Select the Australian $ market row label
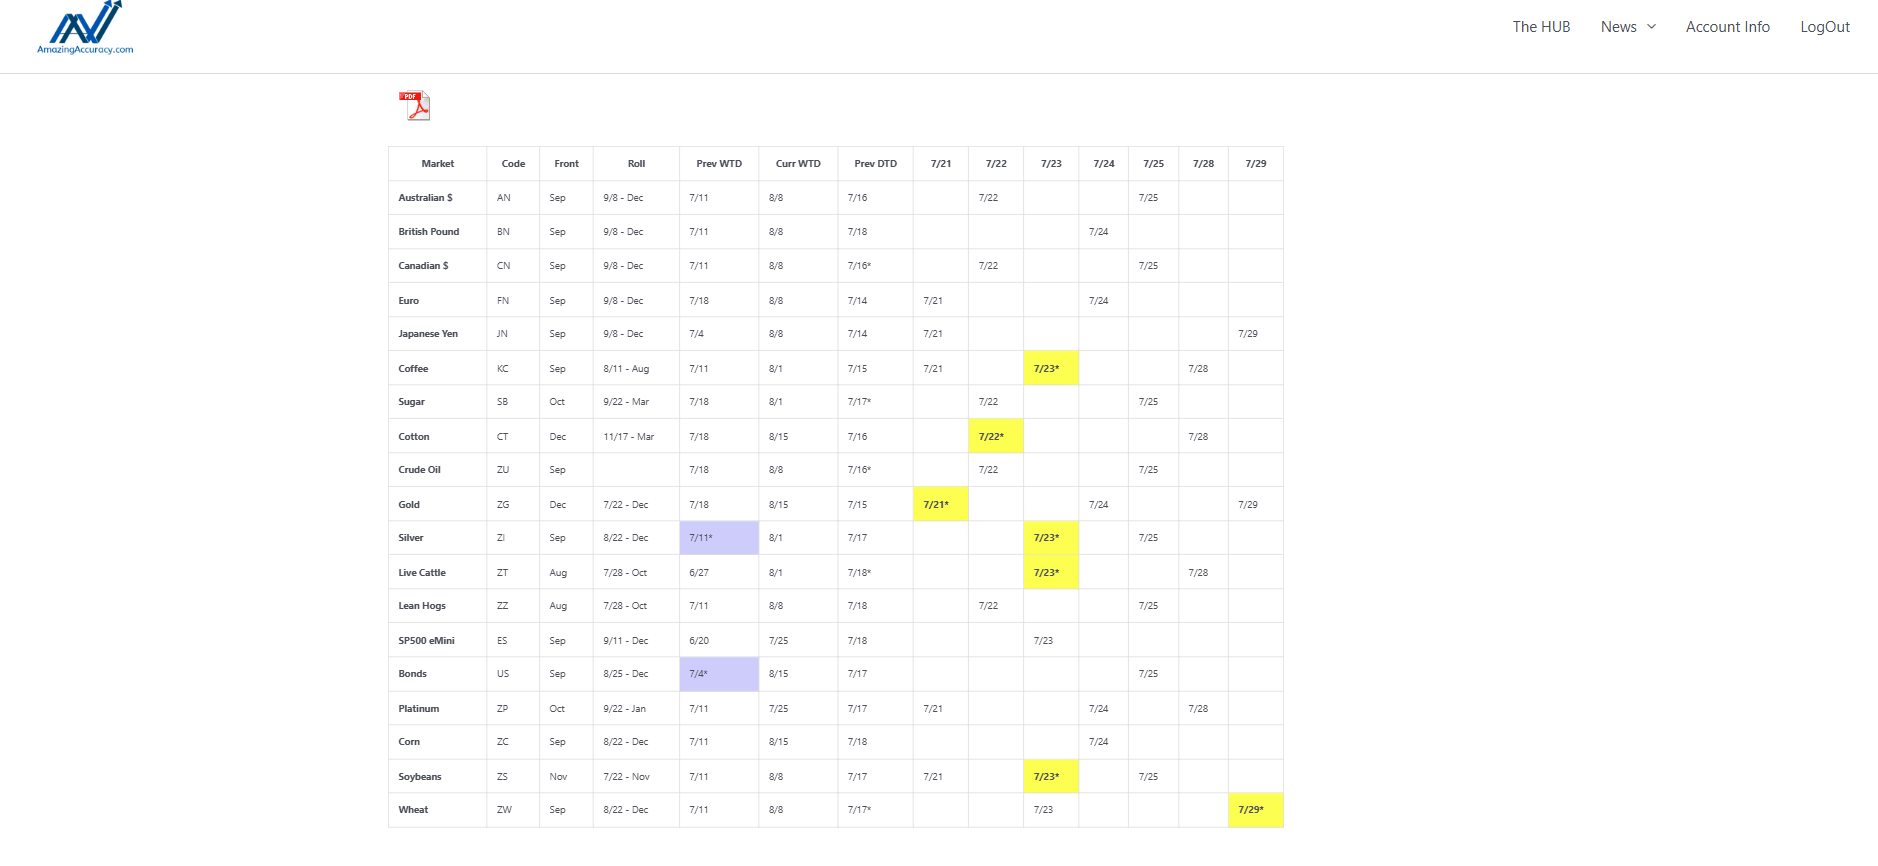The width and height of the screenshot is (1878, 866). [425, 198]
